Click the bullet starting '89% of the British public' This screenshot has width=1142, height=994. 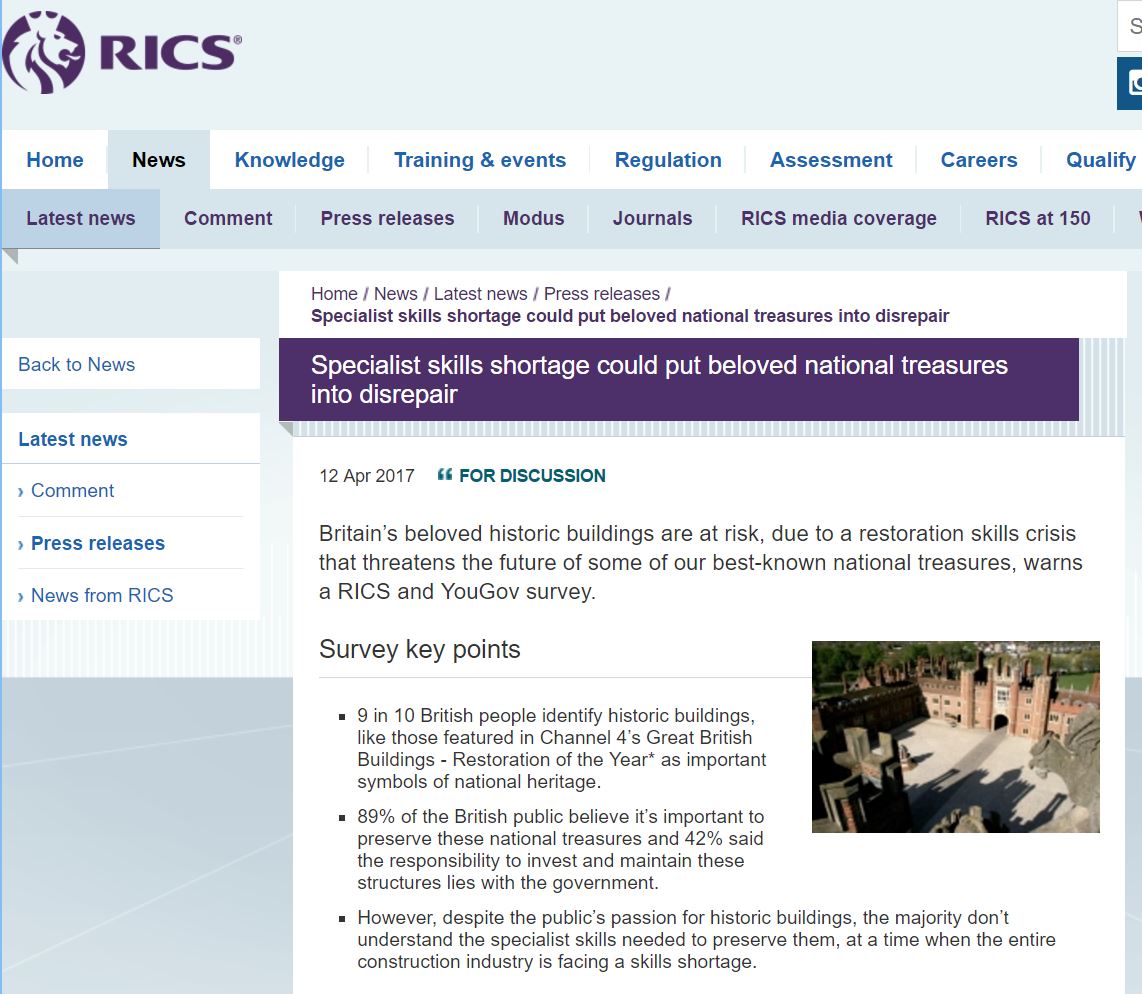pyautogui.click(x=560, y=850)
